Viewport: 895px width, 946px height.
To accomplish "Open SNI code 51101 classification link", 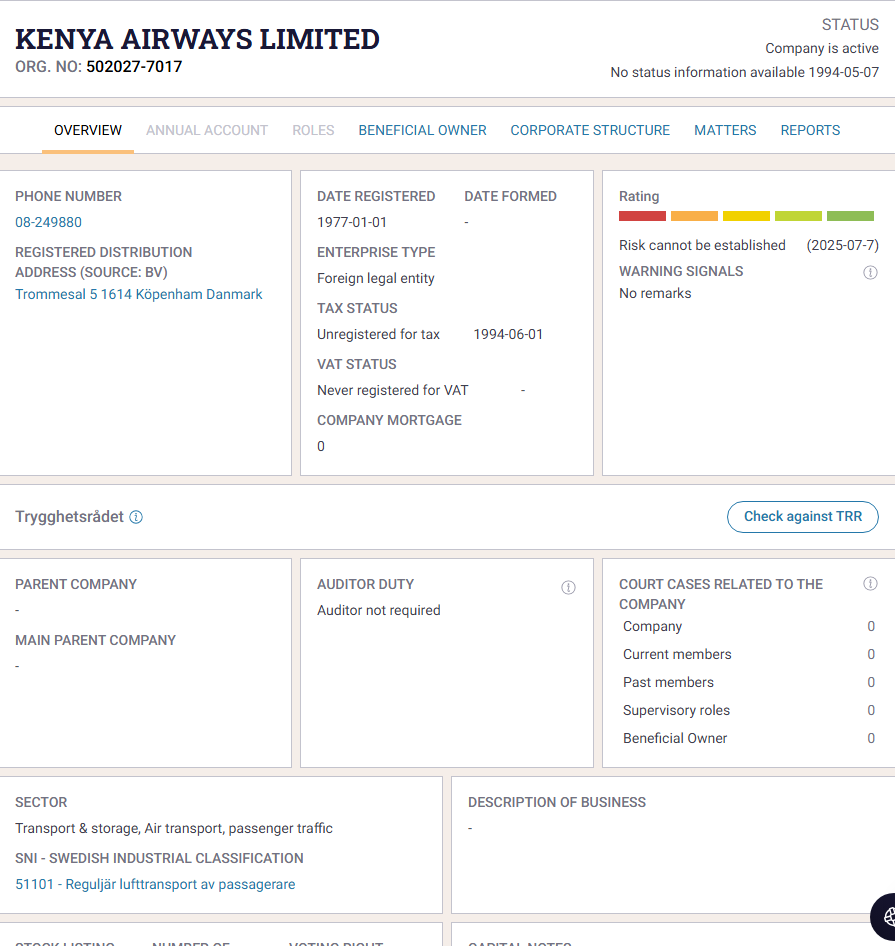I will click(x=155, y=884).
